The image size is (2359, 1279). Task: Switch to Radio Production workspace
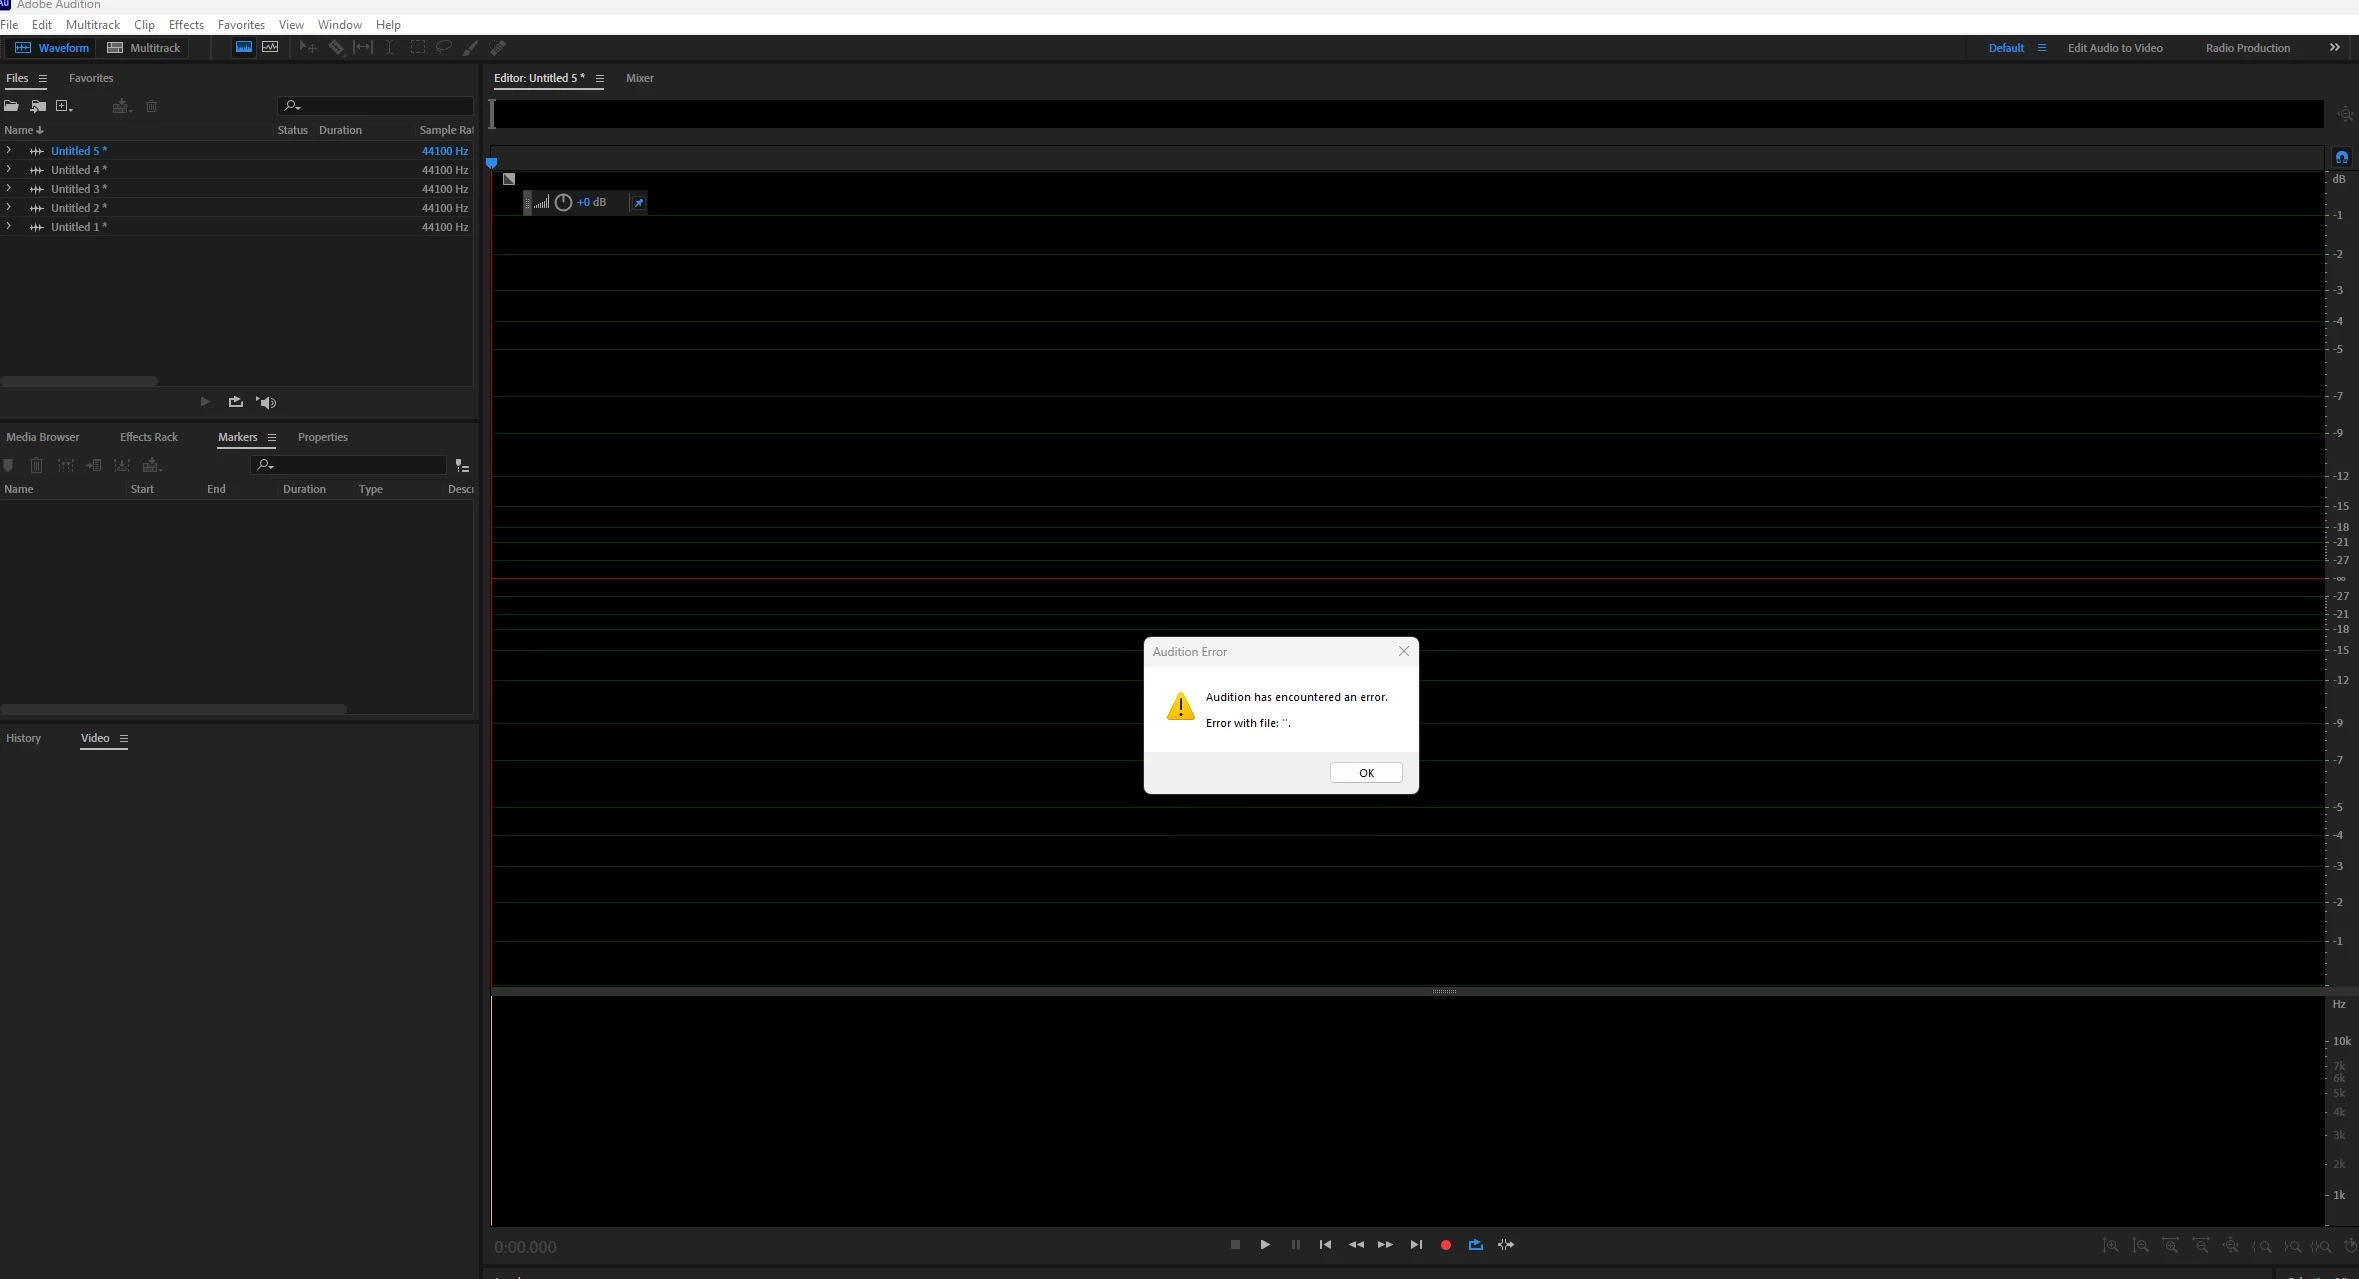2247,48
